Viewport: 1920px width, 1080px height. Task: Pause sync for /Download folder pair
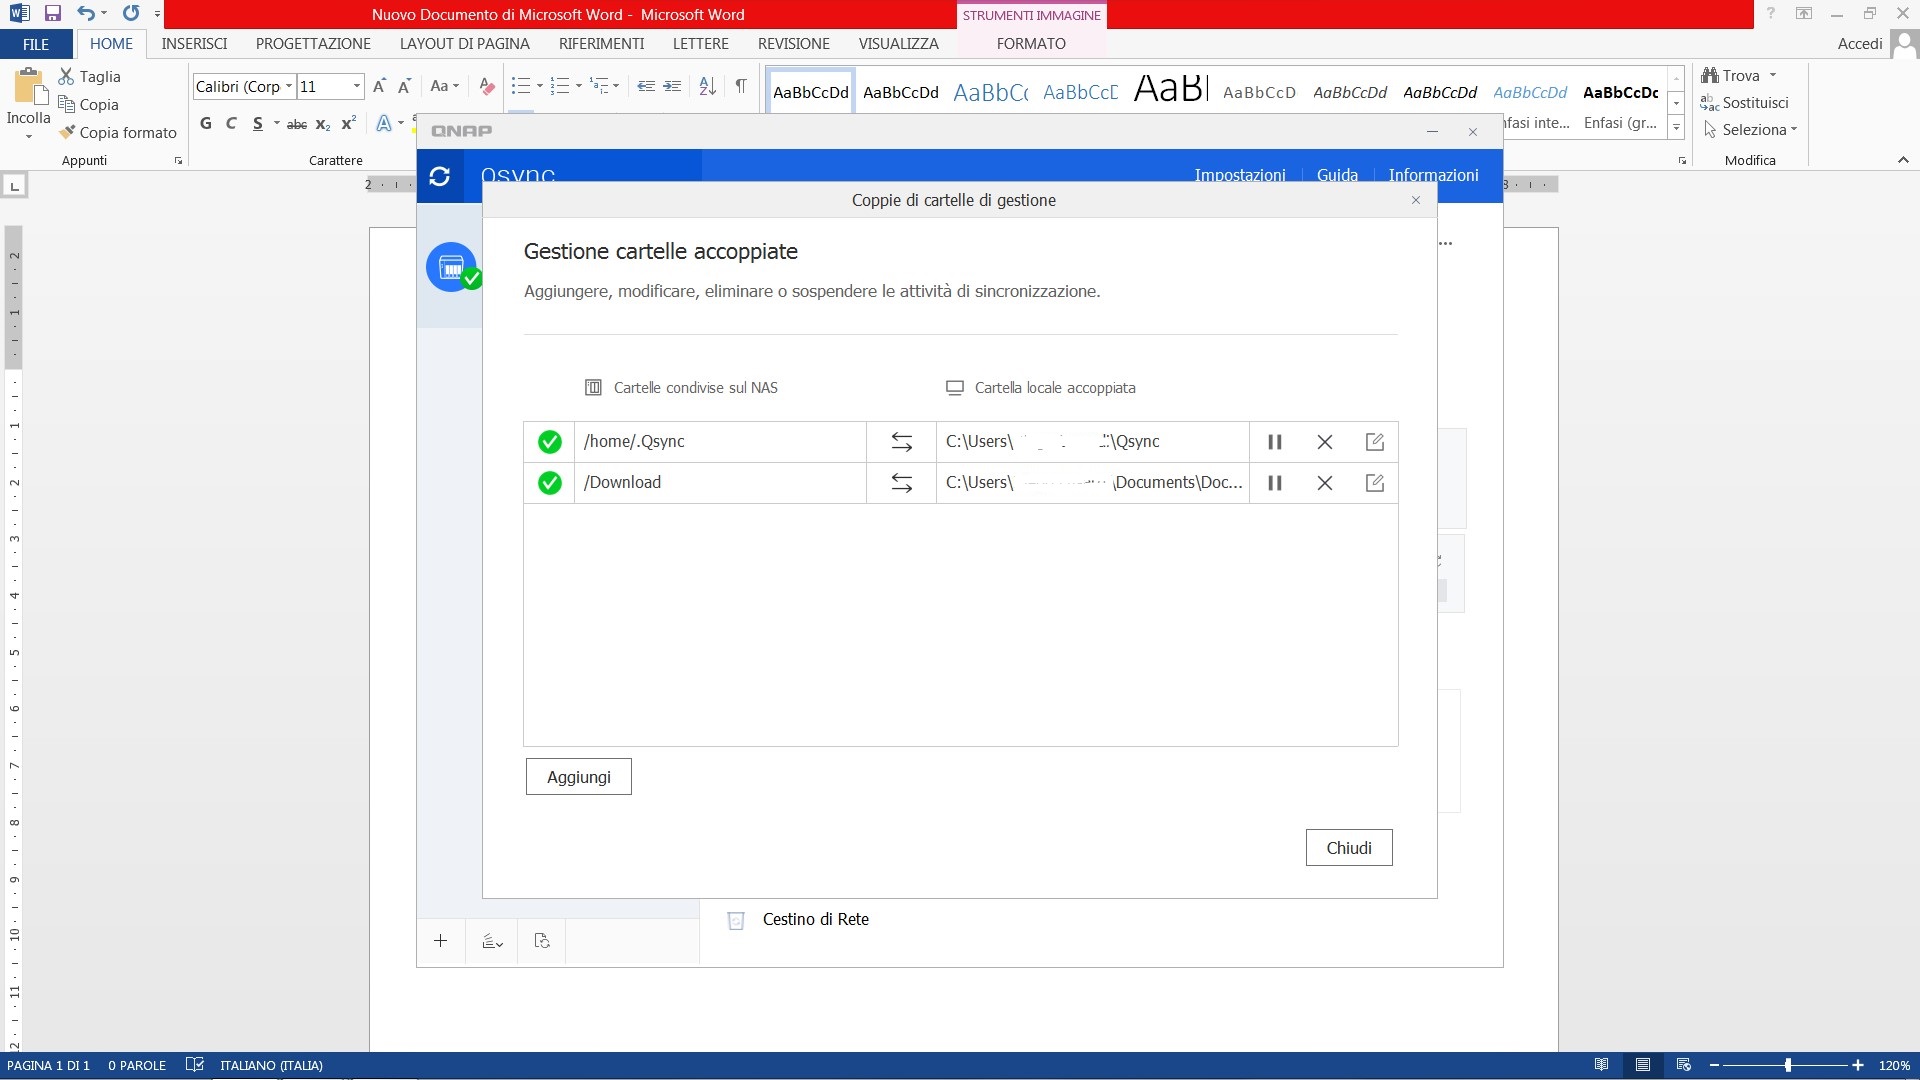[x=1274, y=483]
